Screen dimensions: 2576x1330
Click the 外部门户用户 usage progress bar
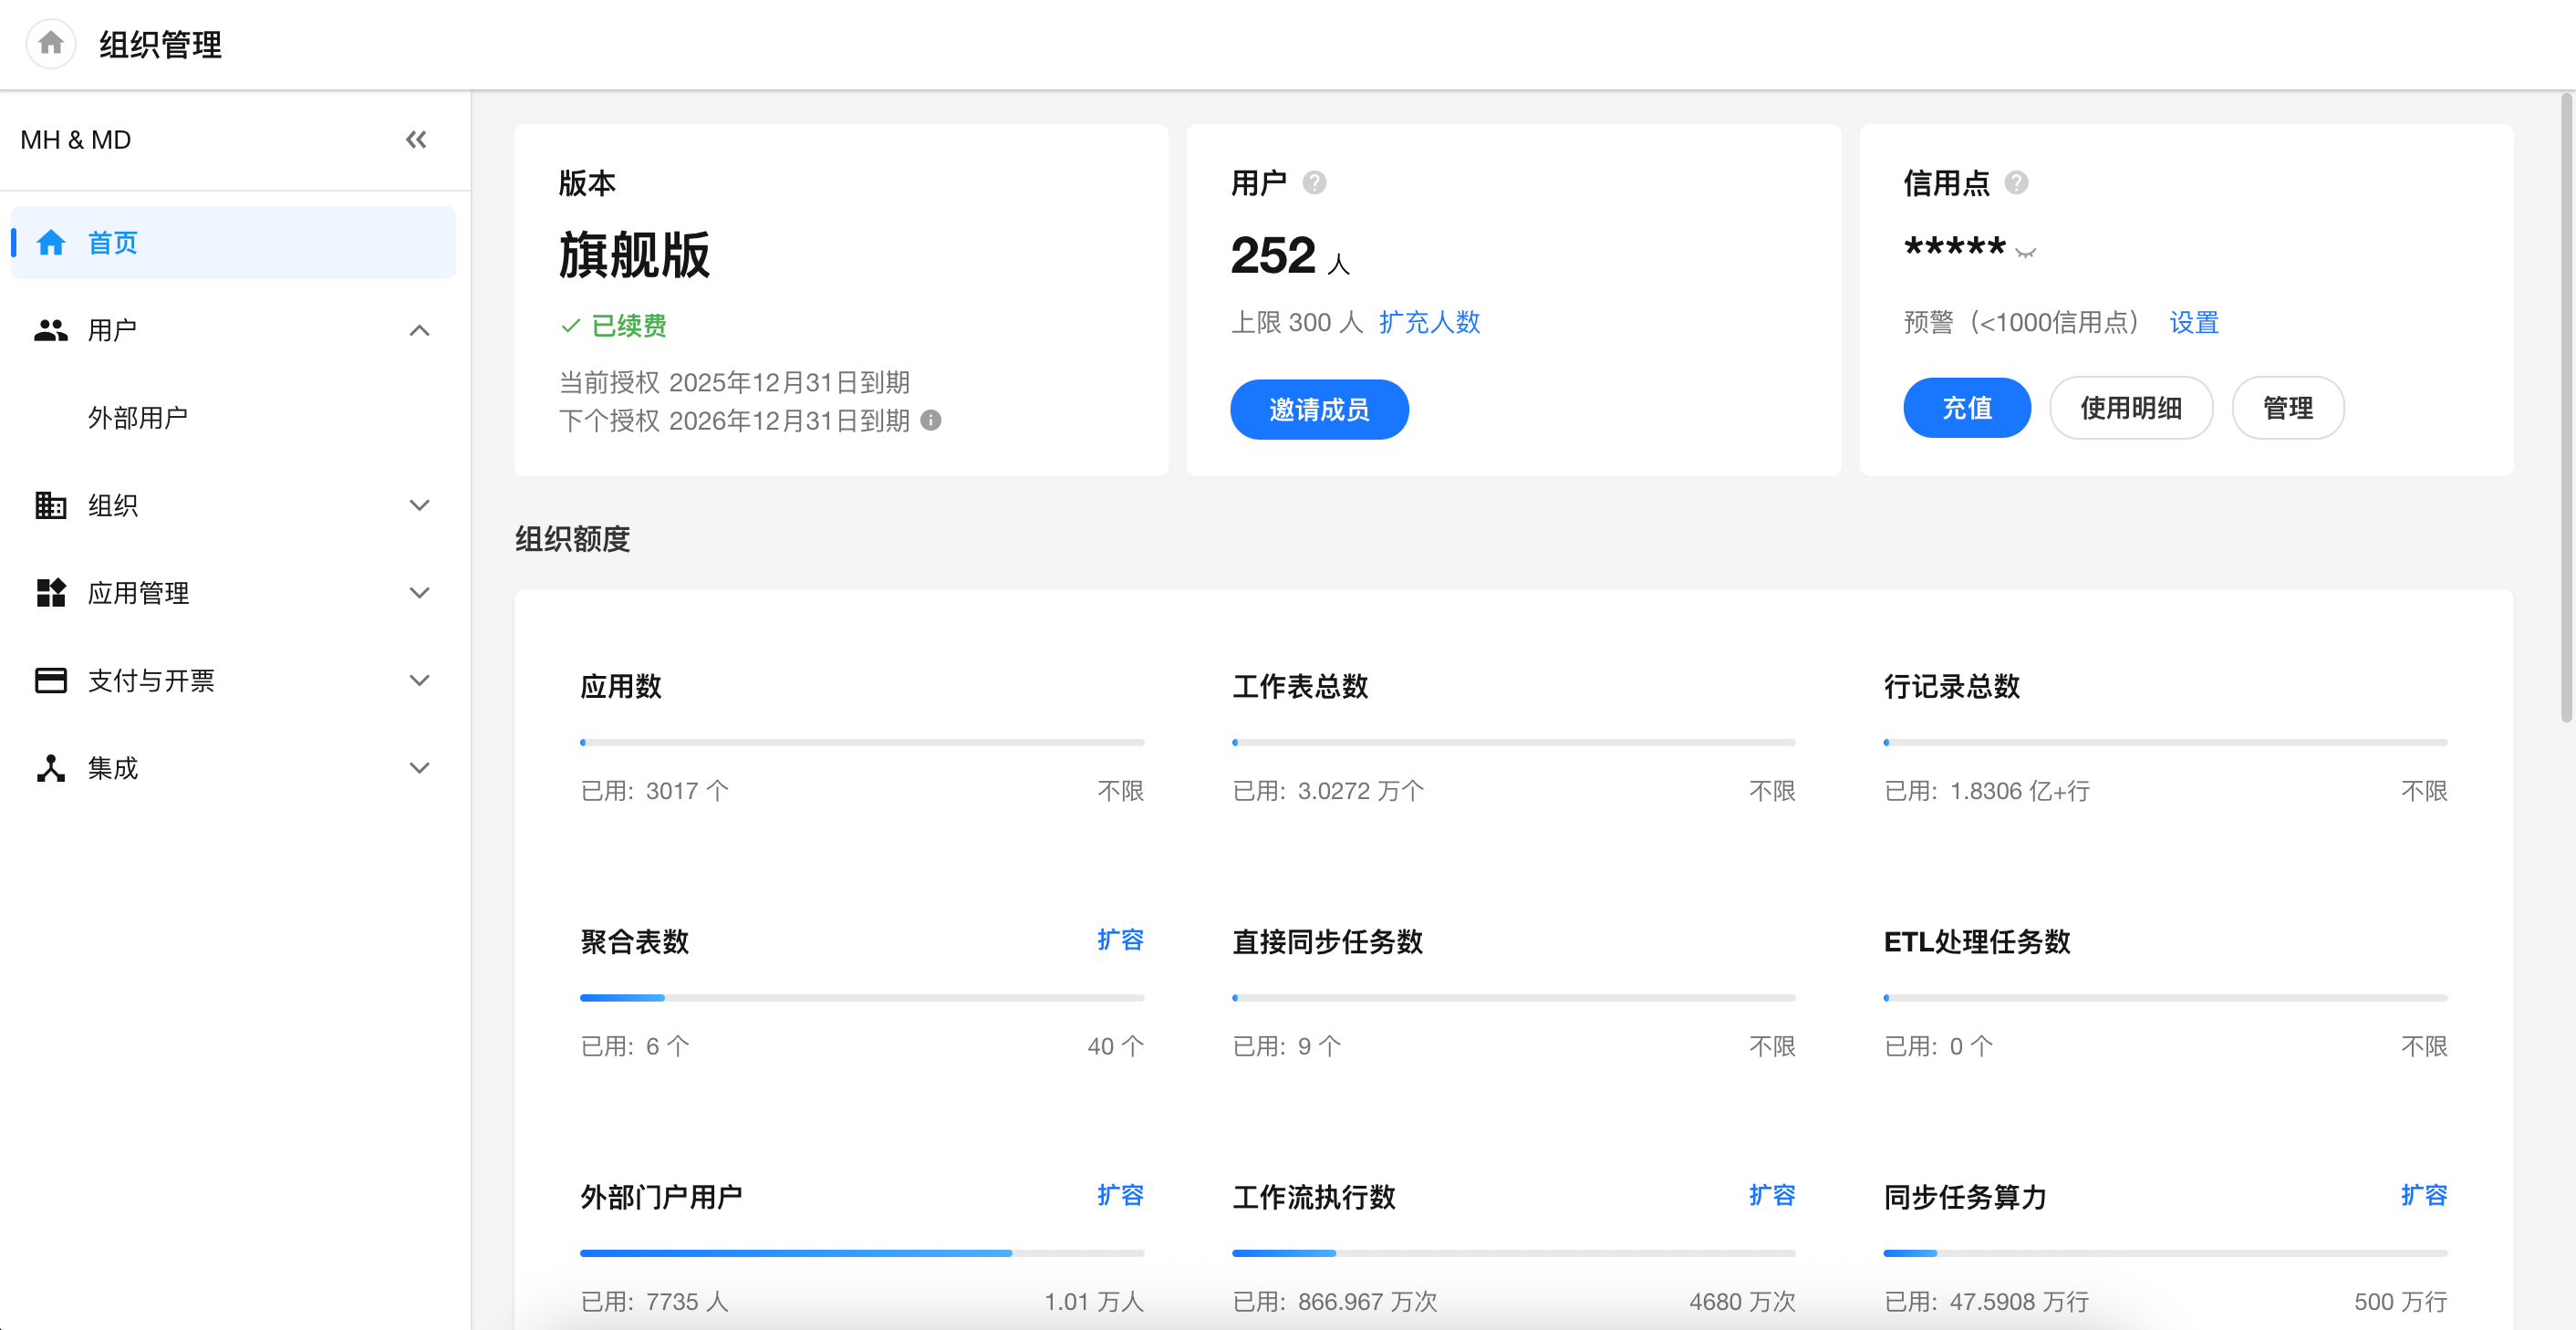[861, 1253]
